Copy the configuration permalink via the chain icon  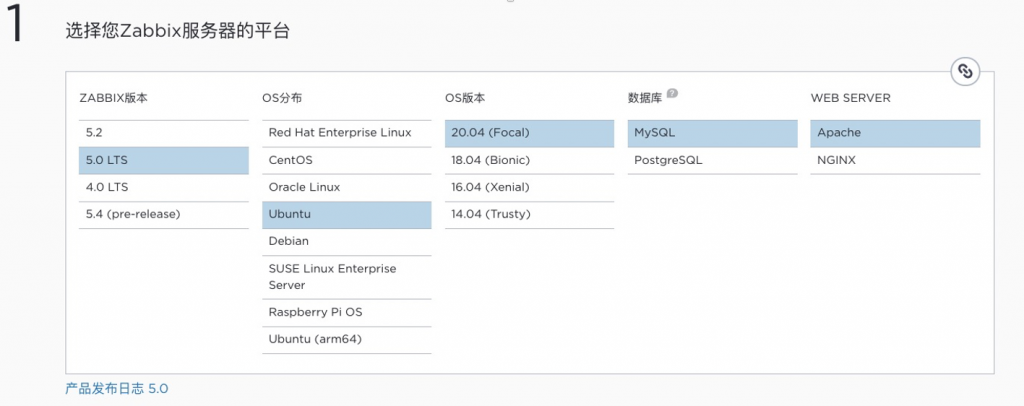965,71
